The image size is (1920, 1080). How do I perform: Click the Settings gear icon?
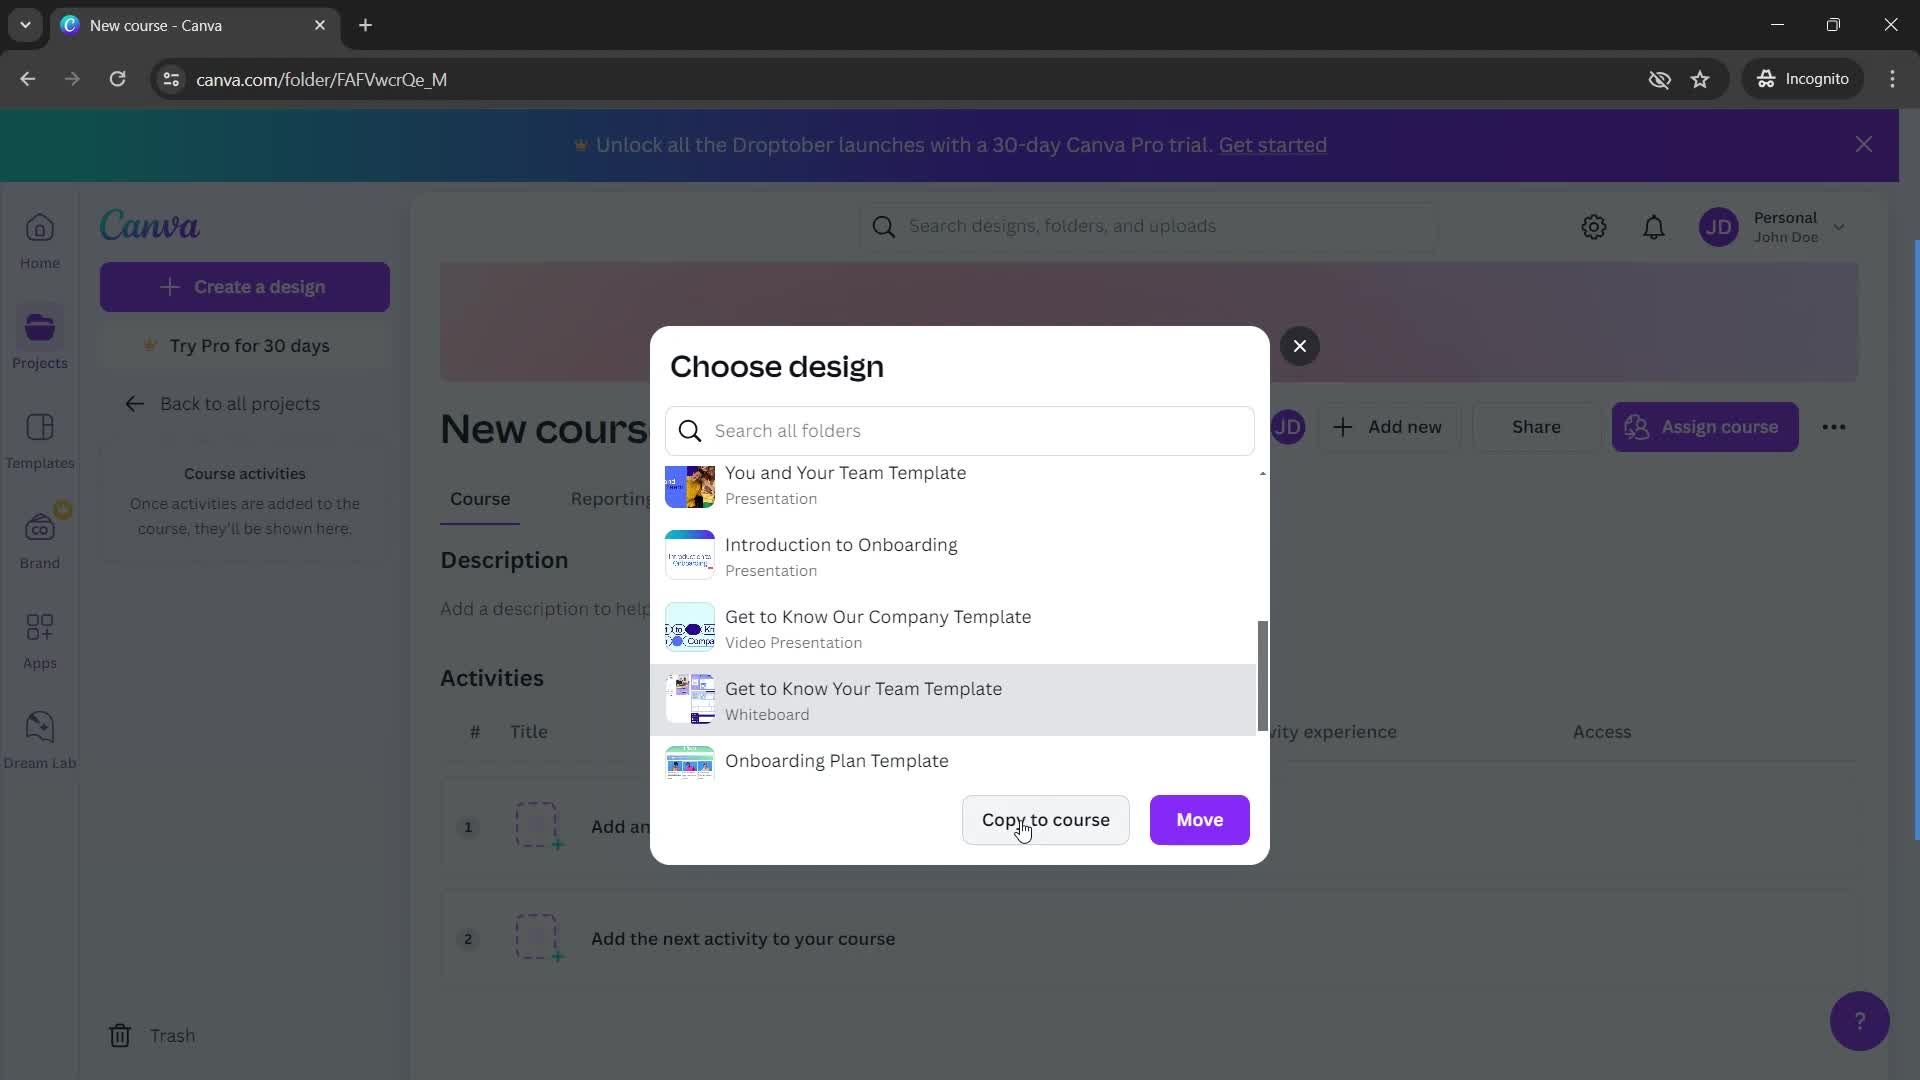pyautogui.click(x=1596, y=225)
